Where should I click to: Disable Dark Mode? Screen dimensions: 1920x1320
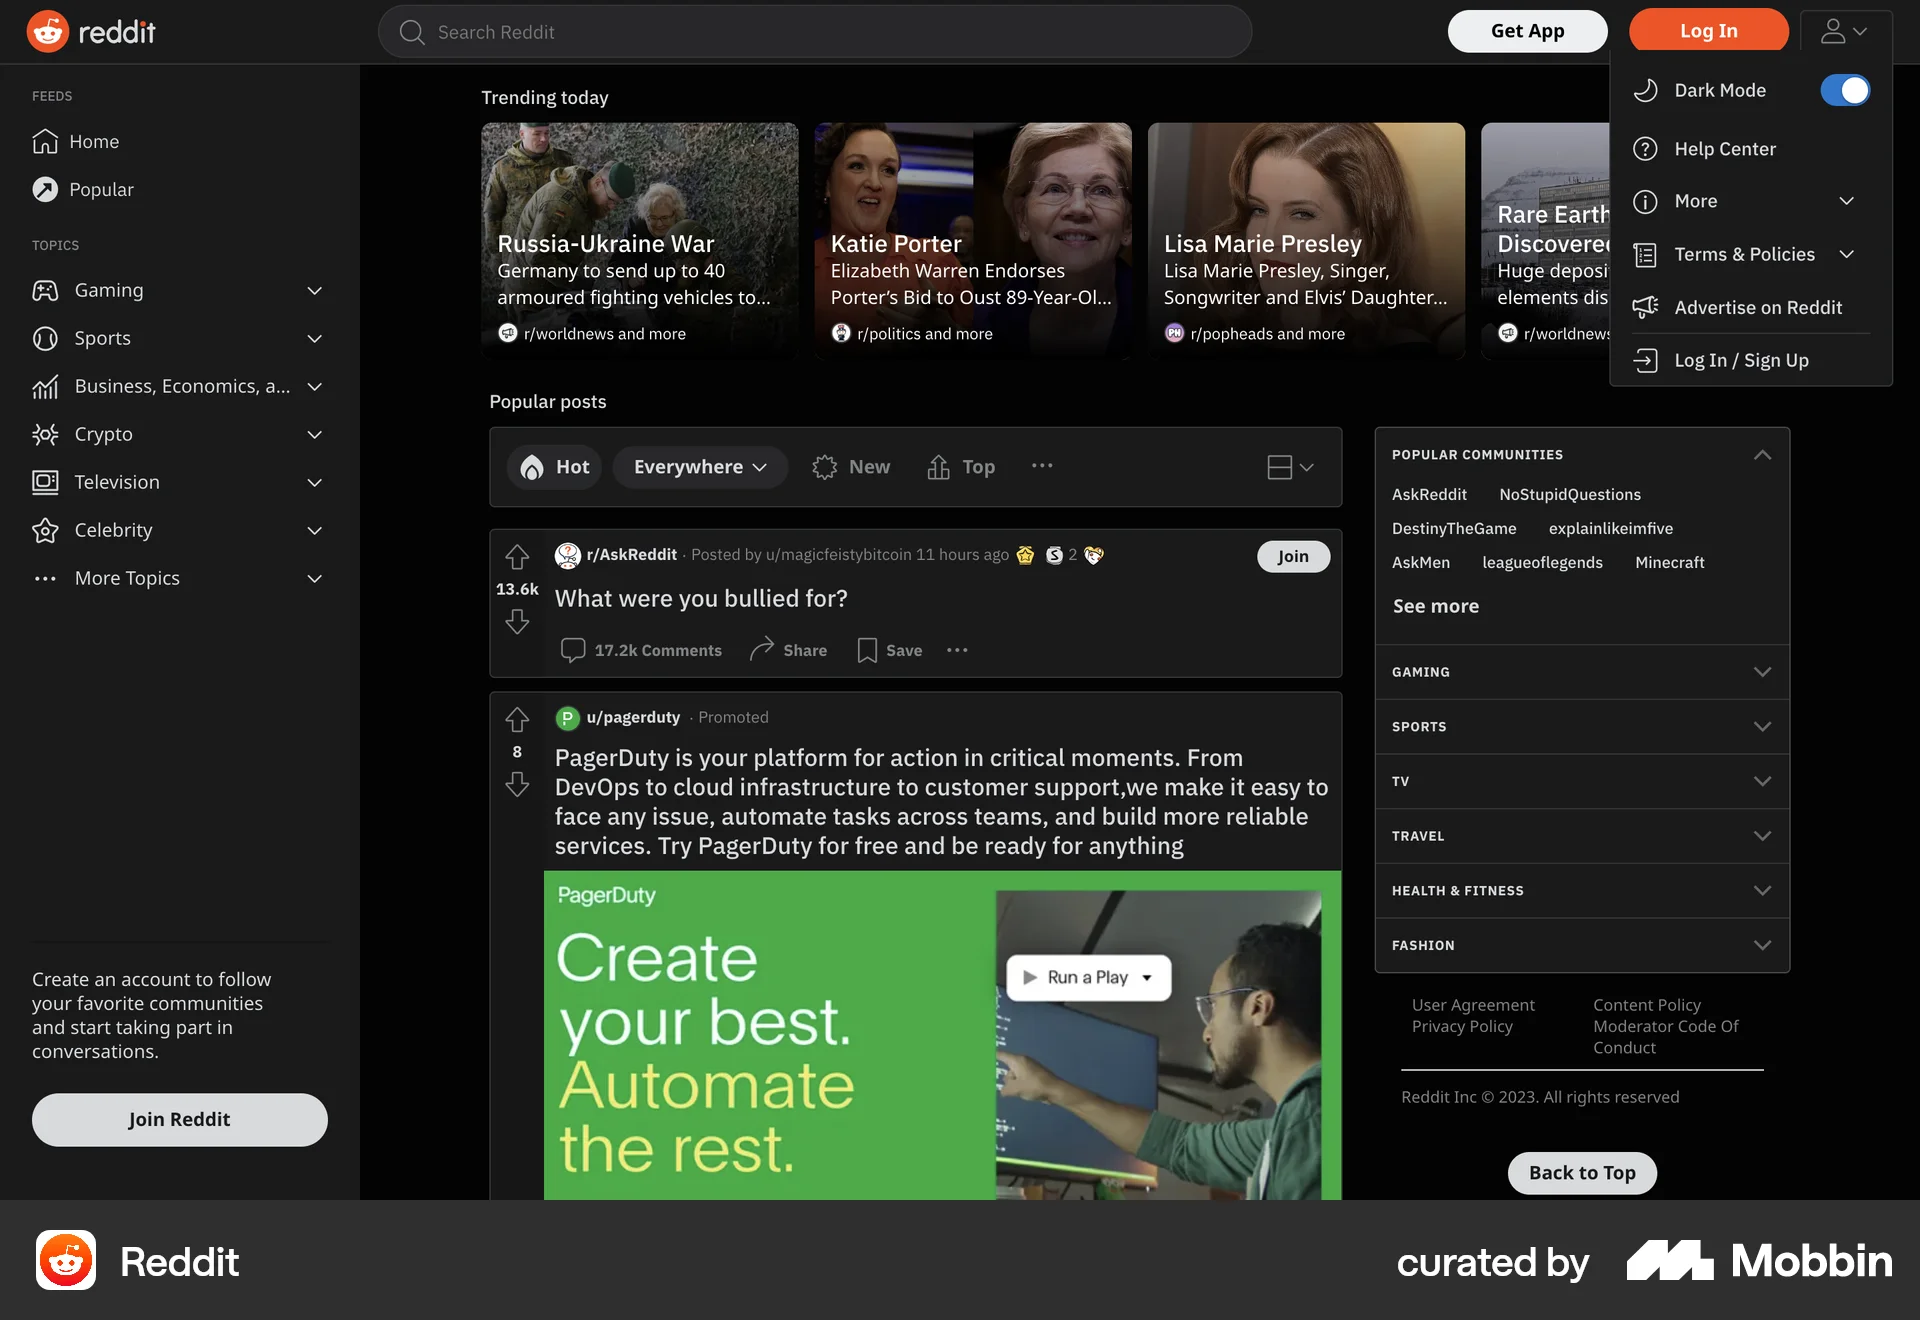[x=1845, y=90]
